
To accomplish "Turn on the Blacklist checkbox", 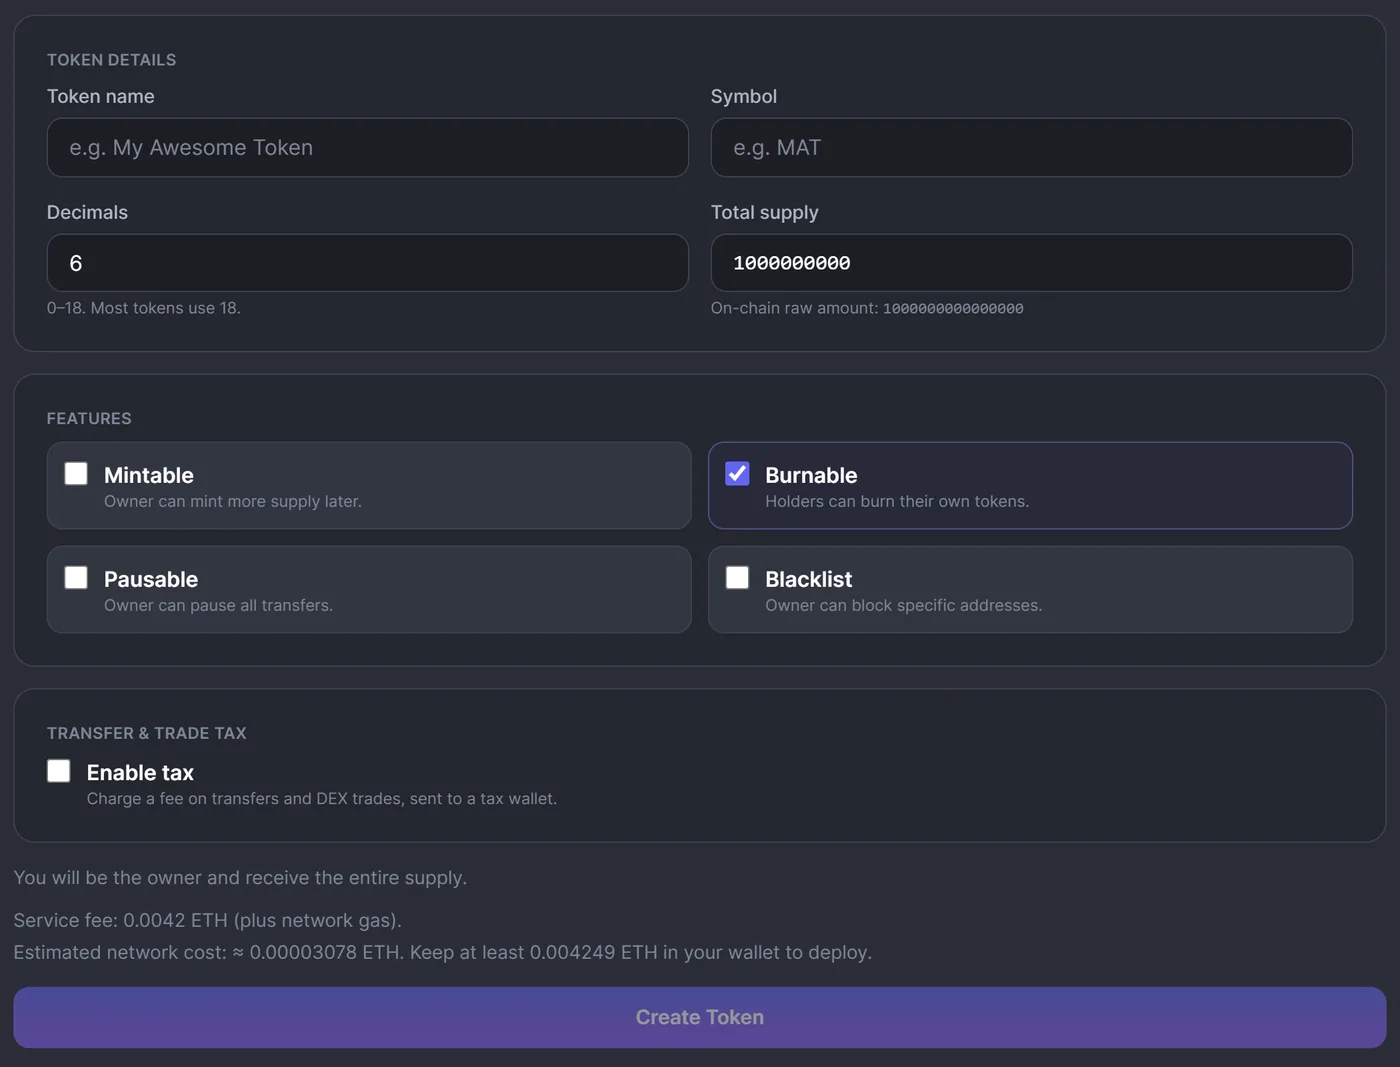I will tap(737, 578).
